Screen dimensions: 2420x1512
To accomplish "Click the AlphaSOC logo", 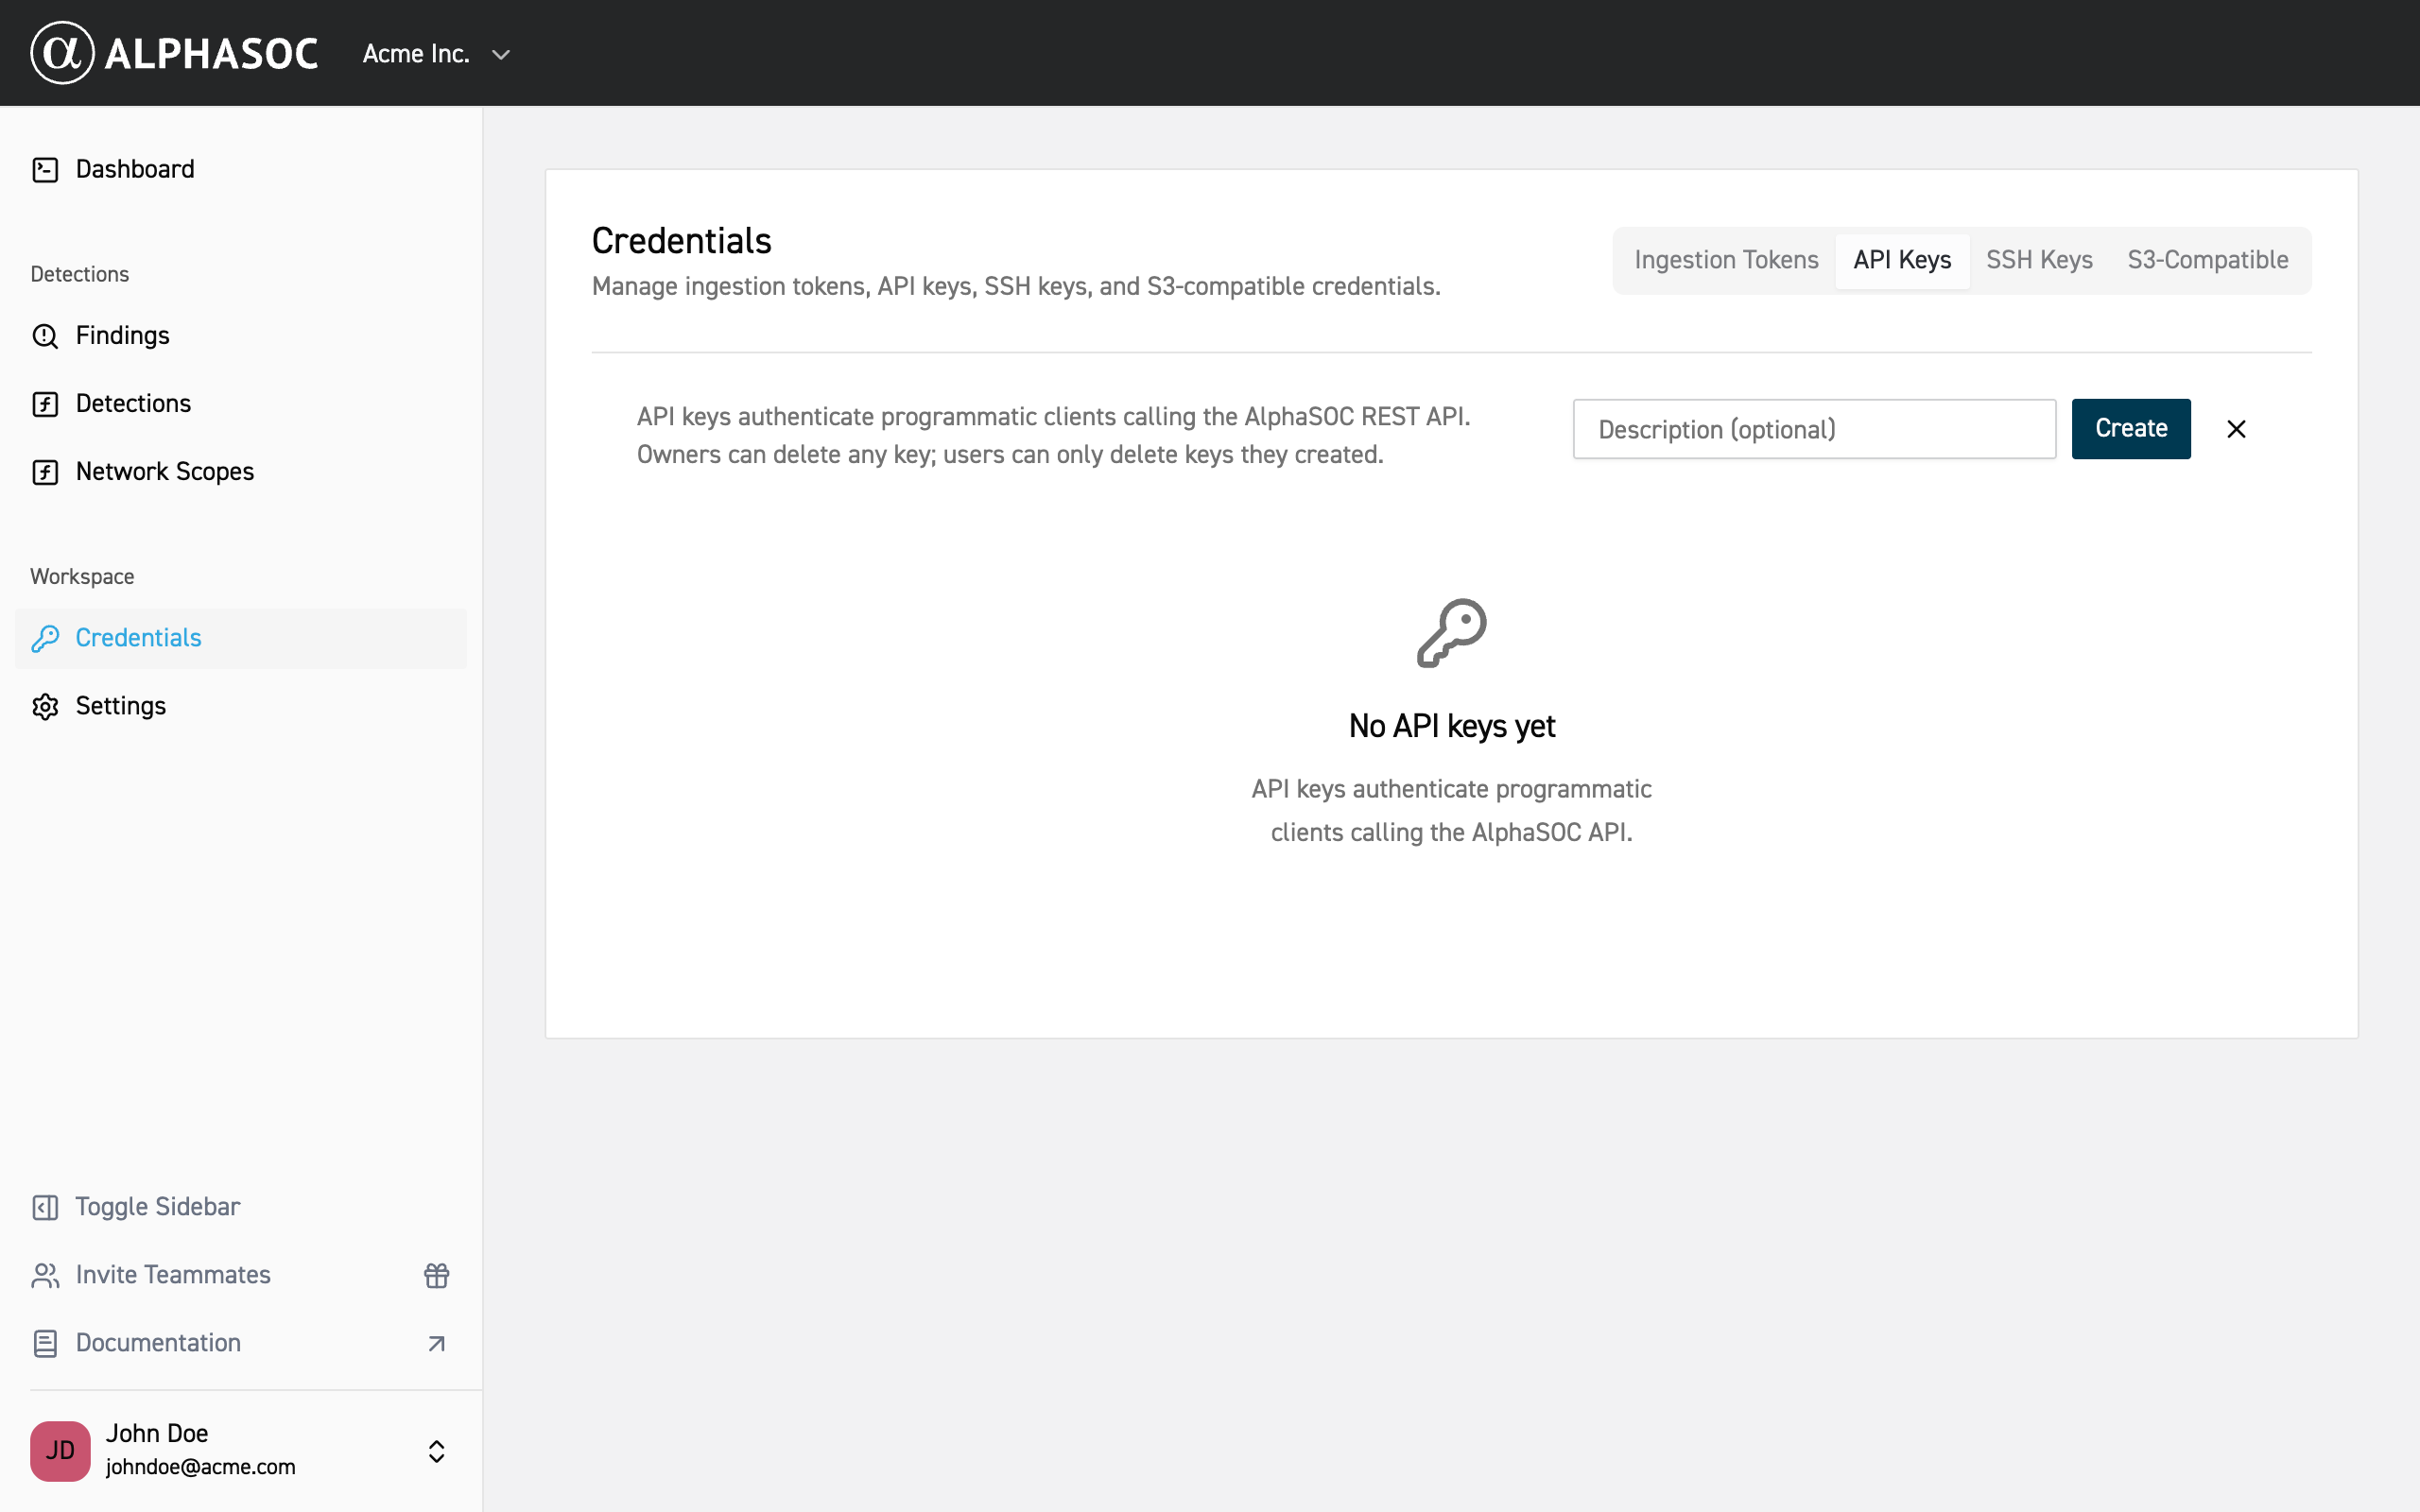I will click(174, 53).
